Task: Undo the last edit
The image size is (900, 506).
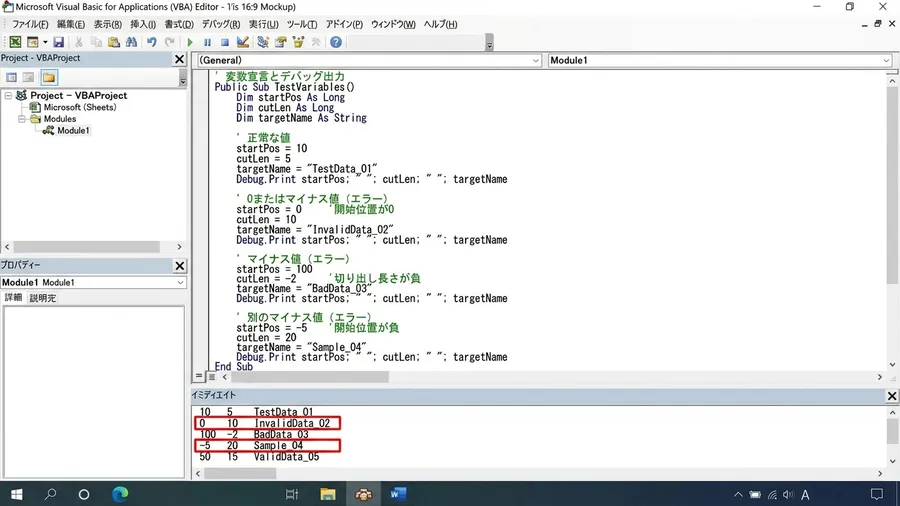Action: pyautogui.click(x=152, y=42)
